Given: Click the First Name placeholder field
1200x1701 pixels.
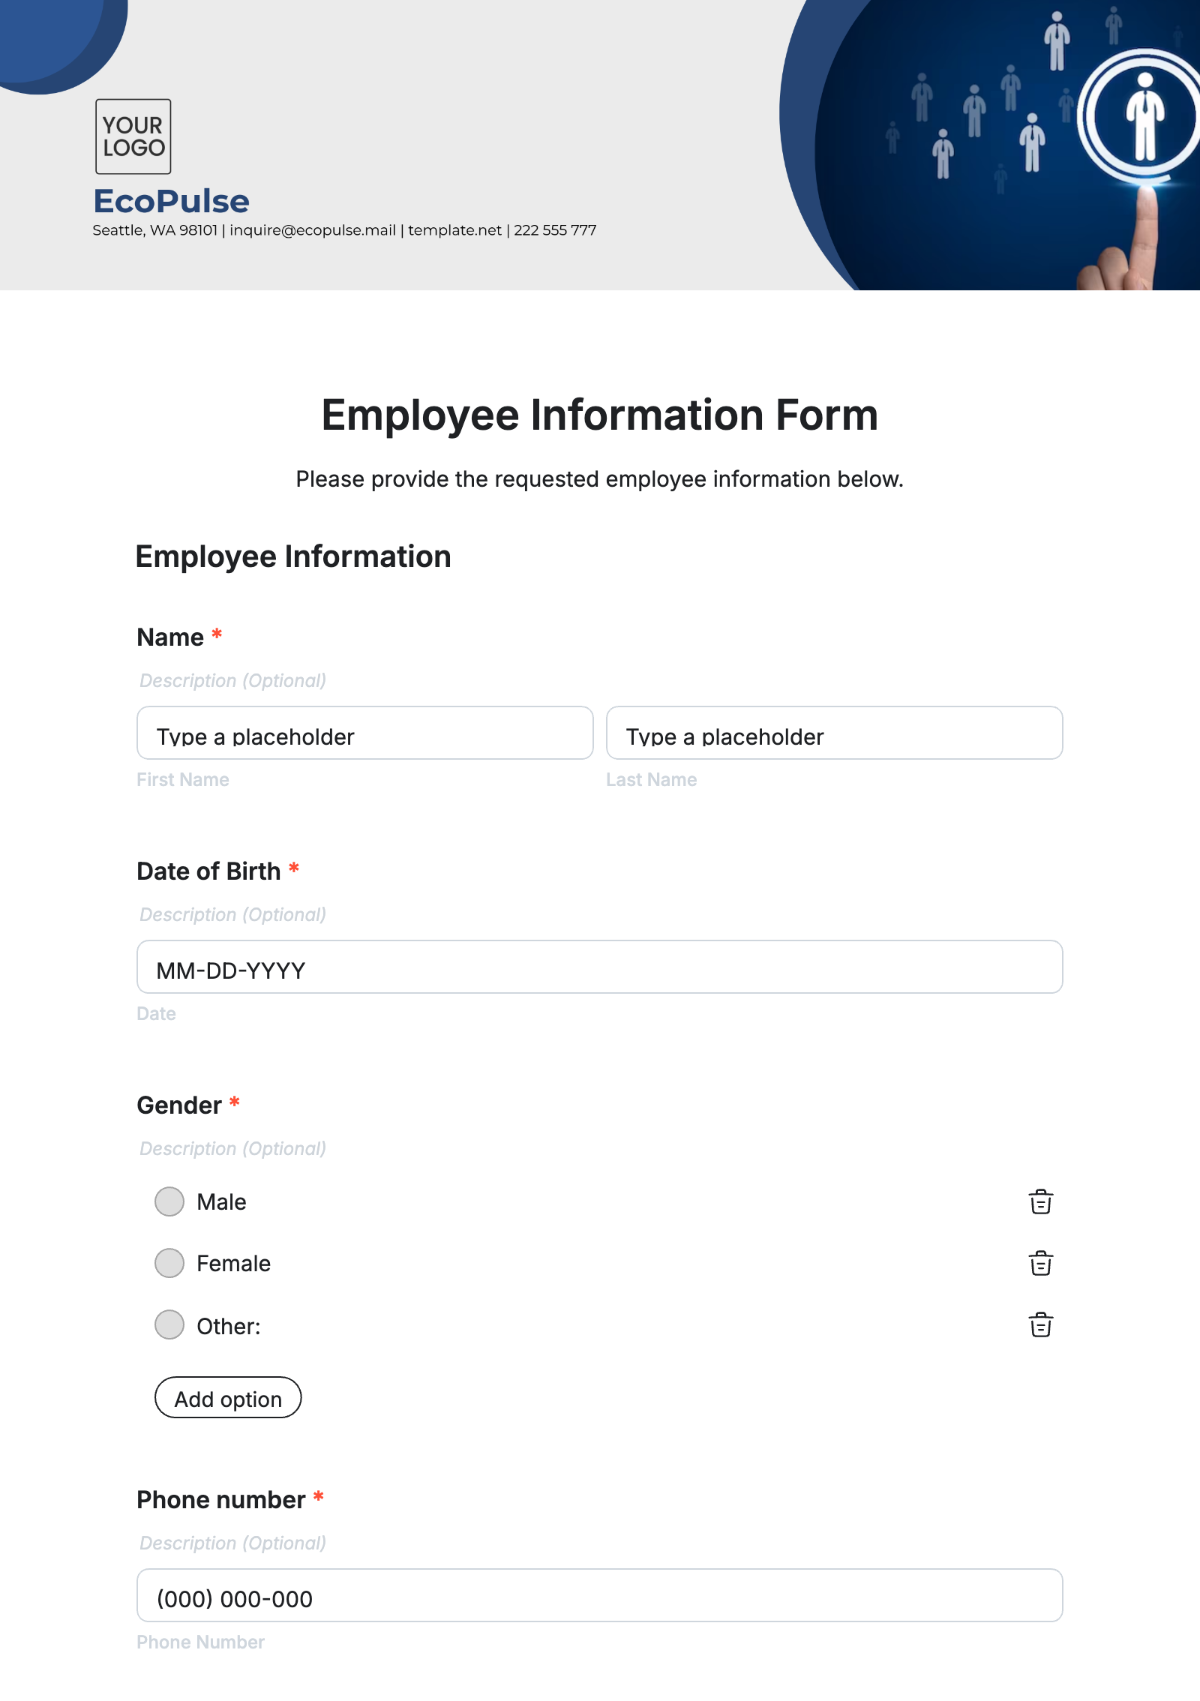Looking at the screenshot, I should click(364, 736).
